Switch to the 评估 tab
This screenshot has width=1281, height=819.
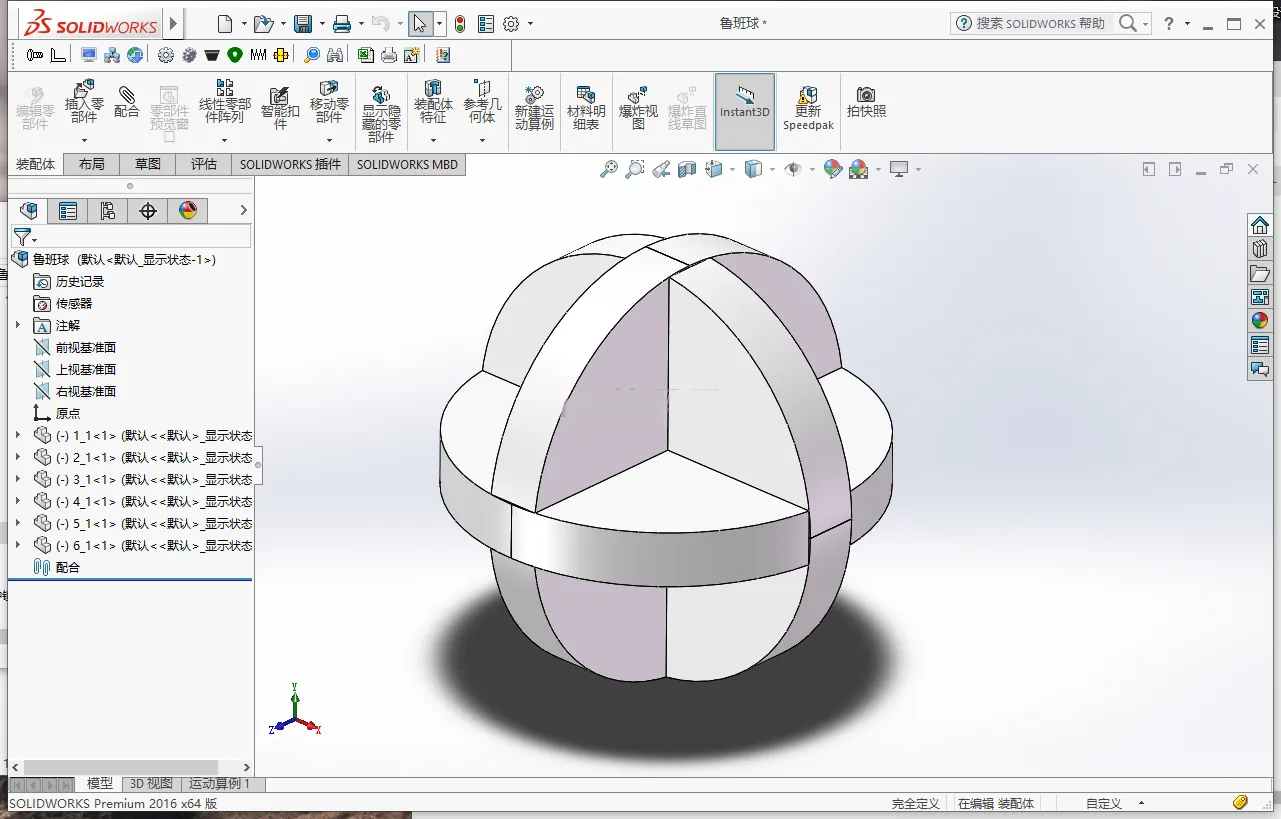click(204, 164)
